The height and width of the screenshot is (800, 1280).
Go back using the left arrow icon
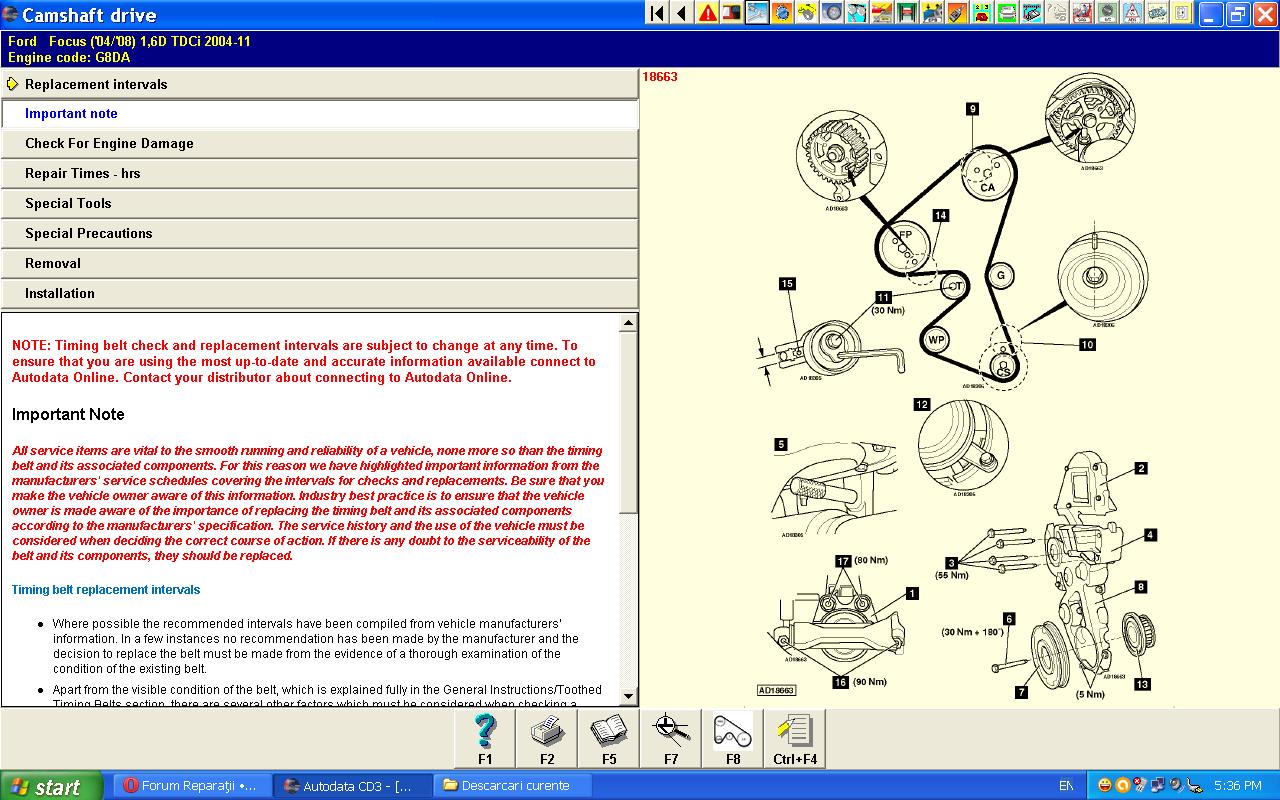[682, 13]
